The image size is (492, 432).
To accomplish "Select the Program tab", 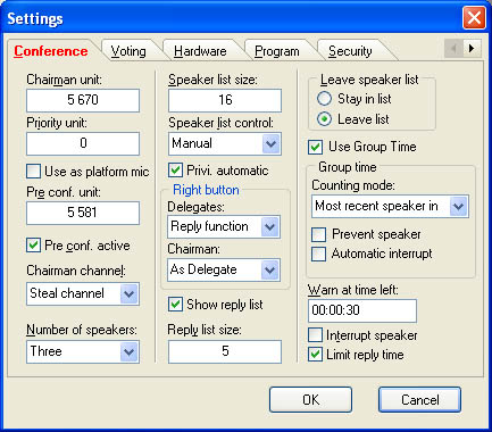I will pyautogui.click(x=277, y=51).
